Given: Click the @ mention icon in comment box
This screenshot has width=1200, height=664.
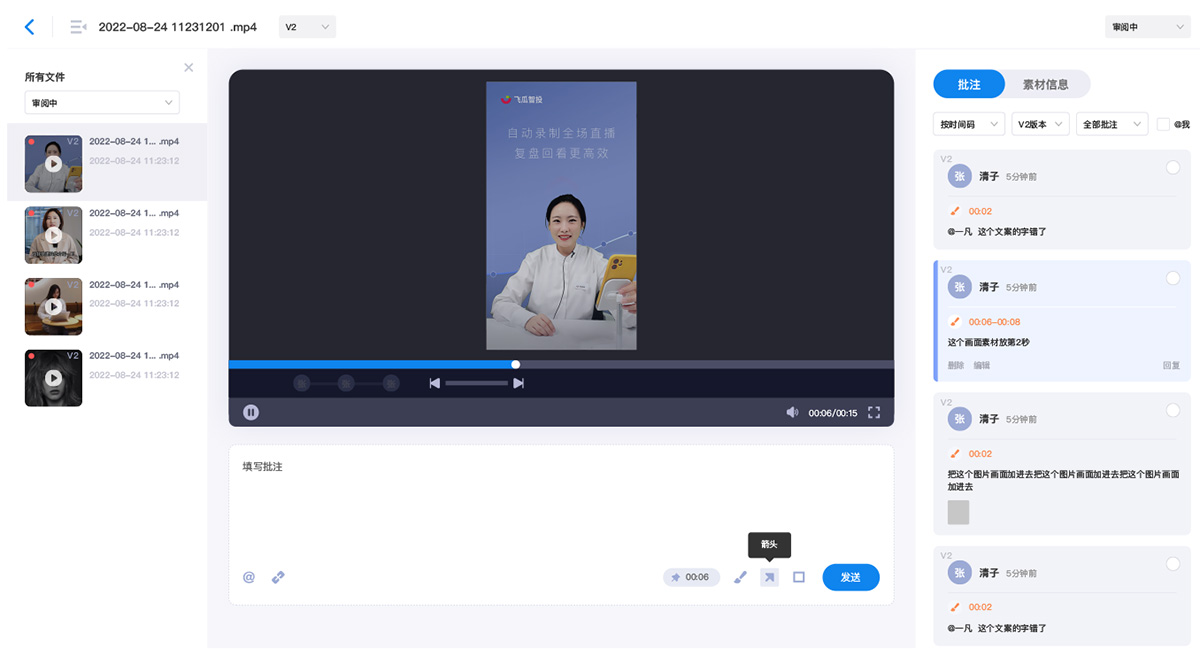Looking at the screenshot, I should (x=248, y=577).
